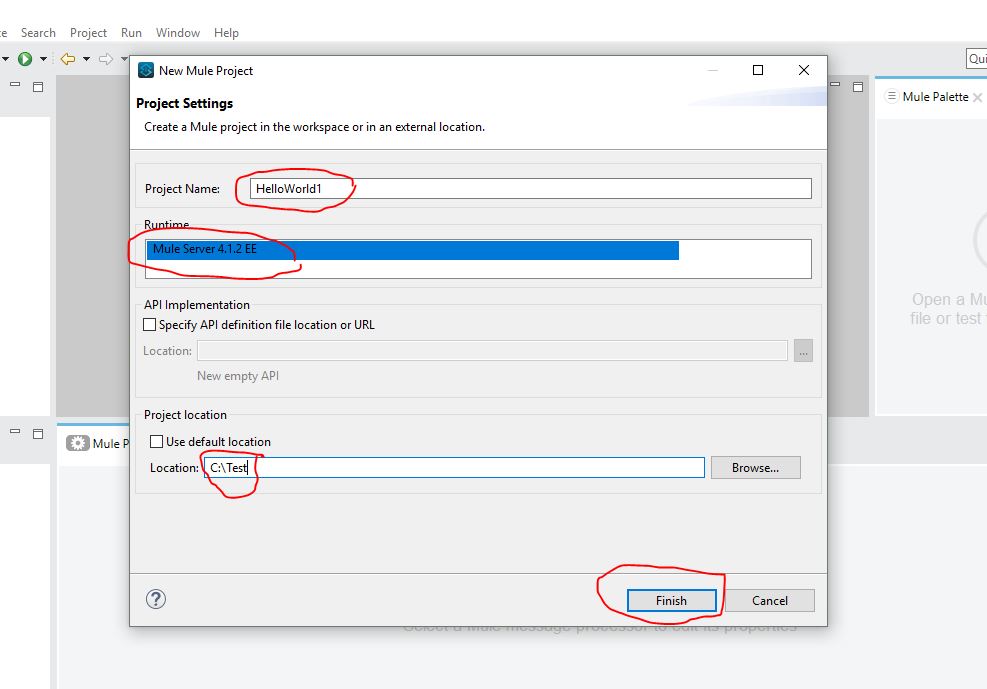This screenshot has height=689, width=987.
Task: Click the Project Name input field
Action: (x=531, y=189)
